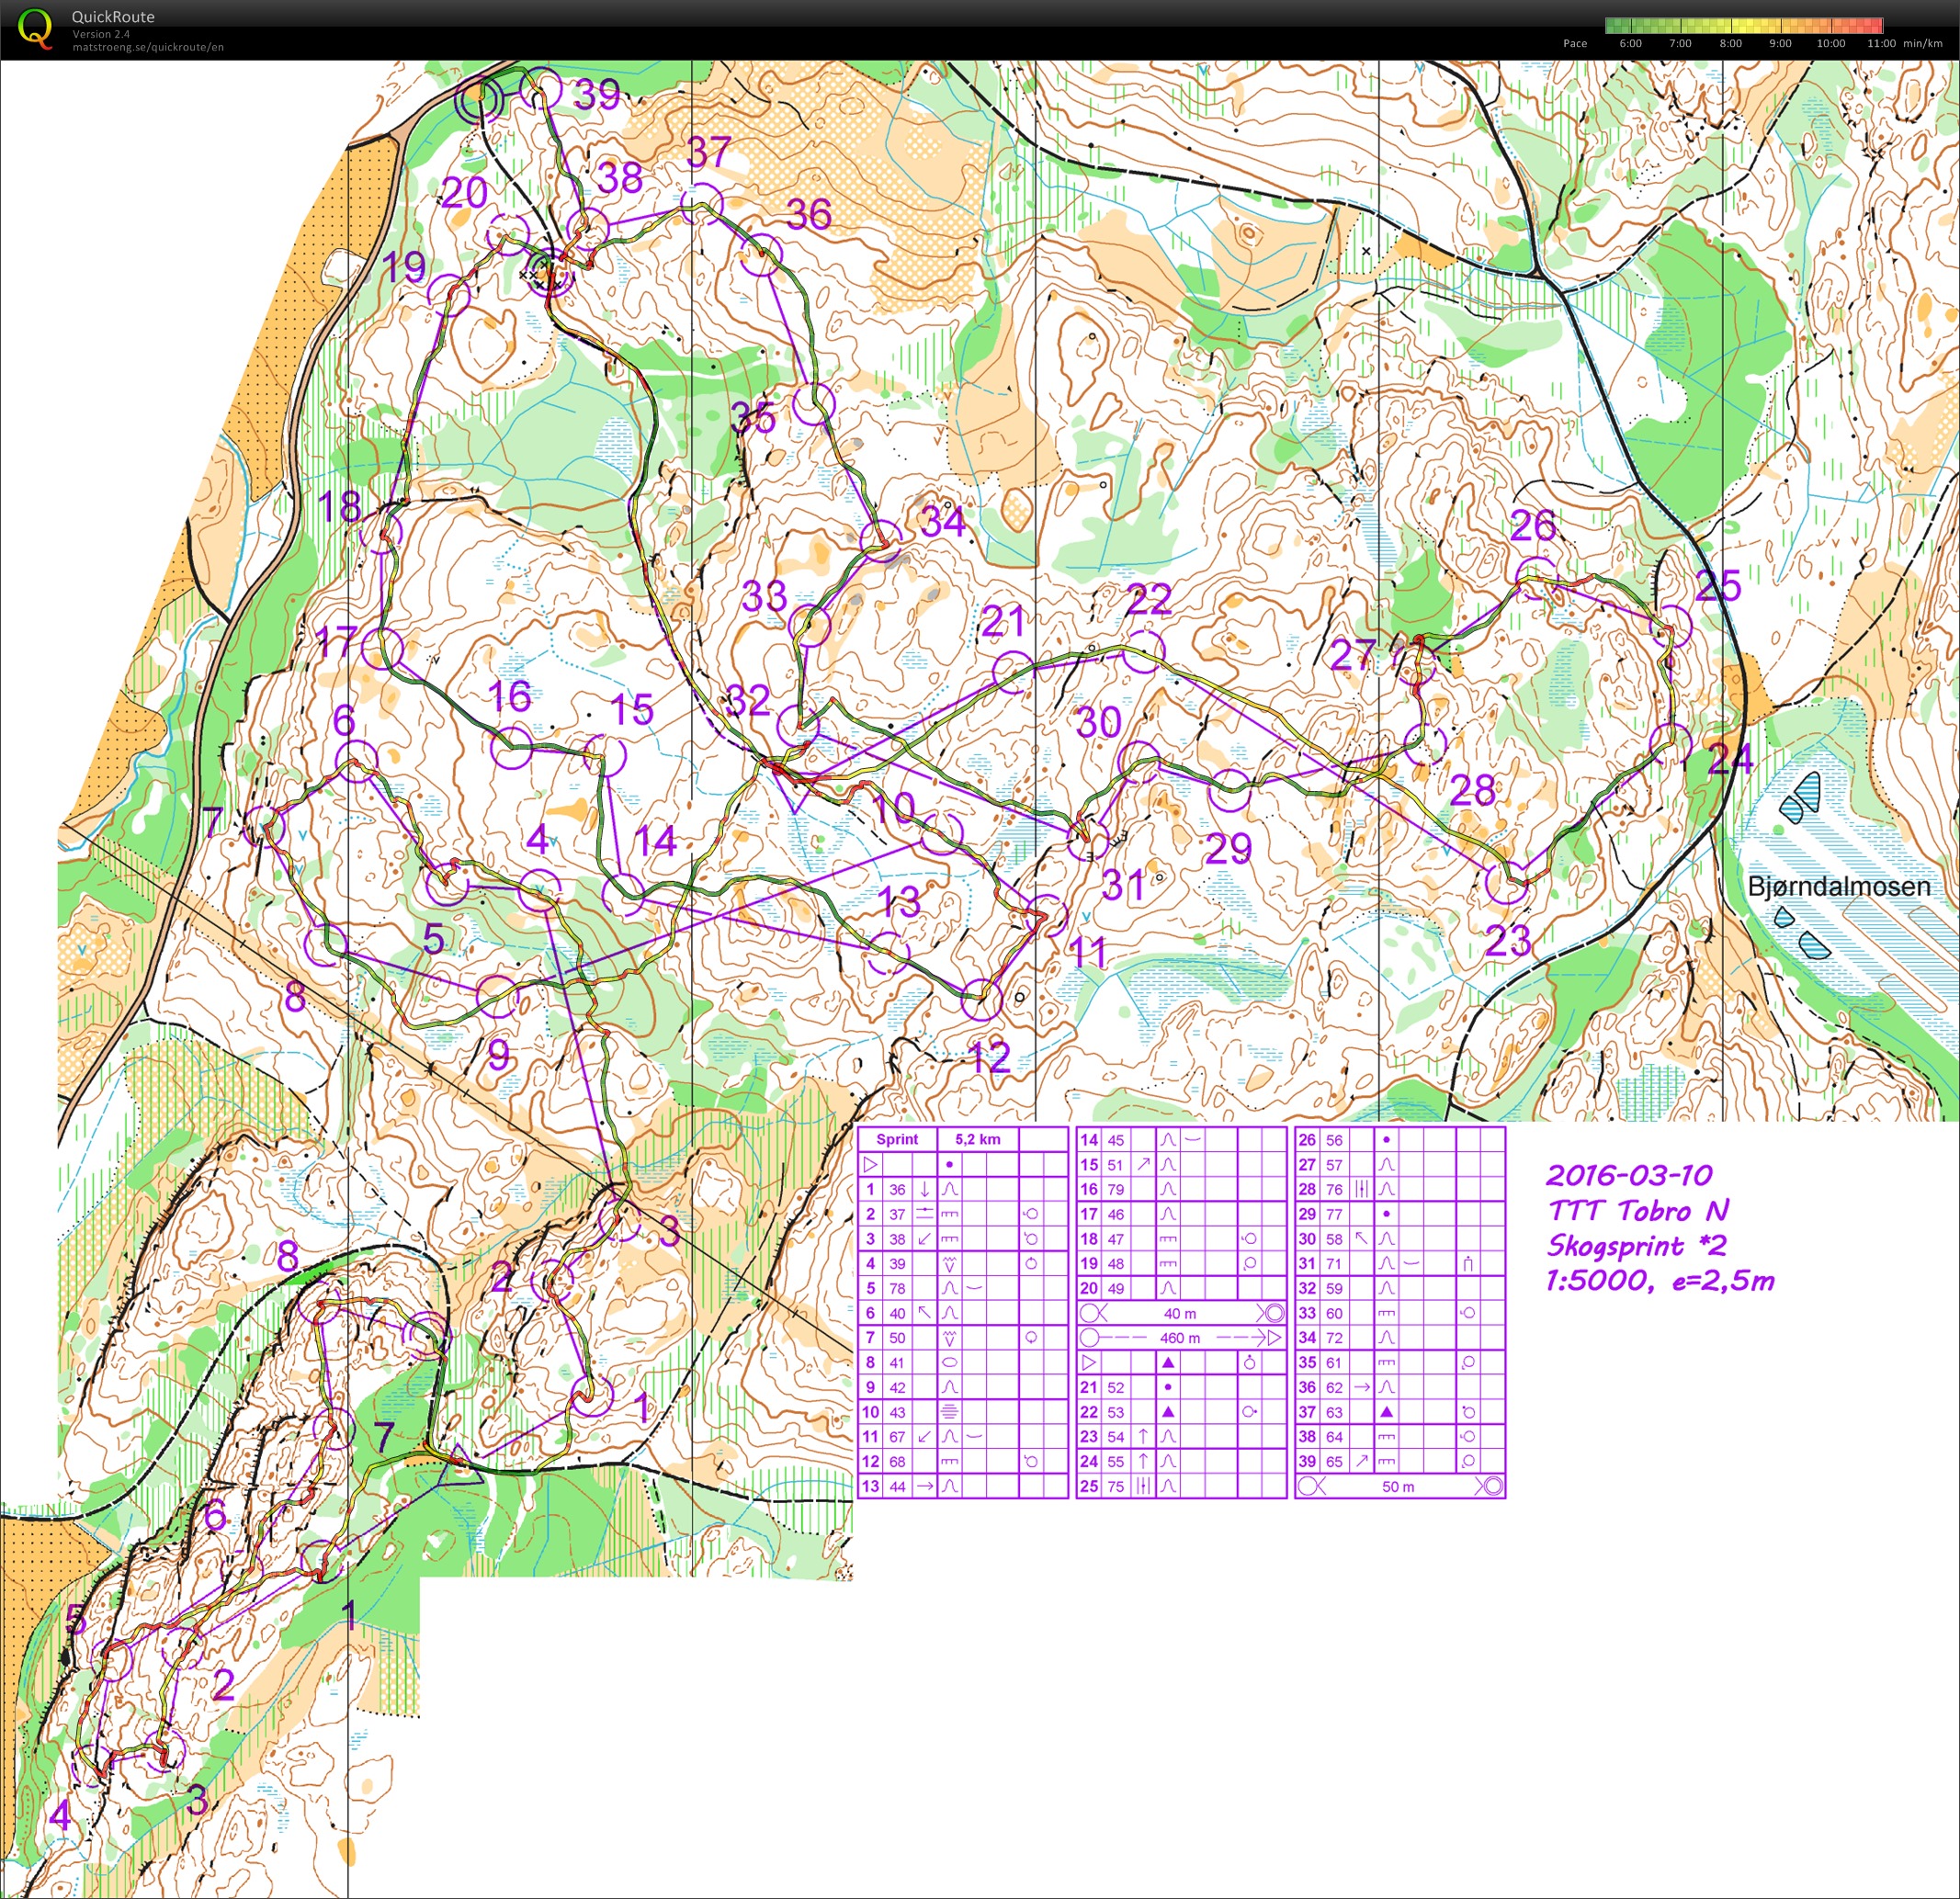This screenshot has width=1960, height=1899.
Task: Click control number 34 label on the map
Action: point(943,521)
